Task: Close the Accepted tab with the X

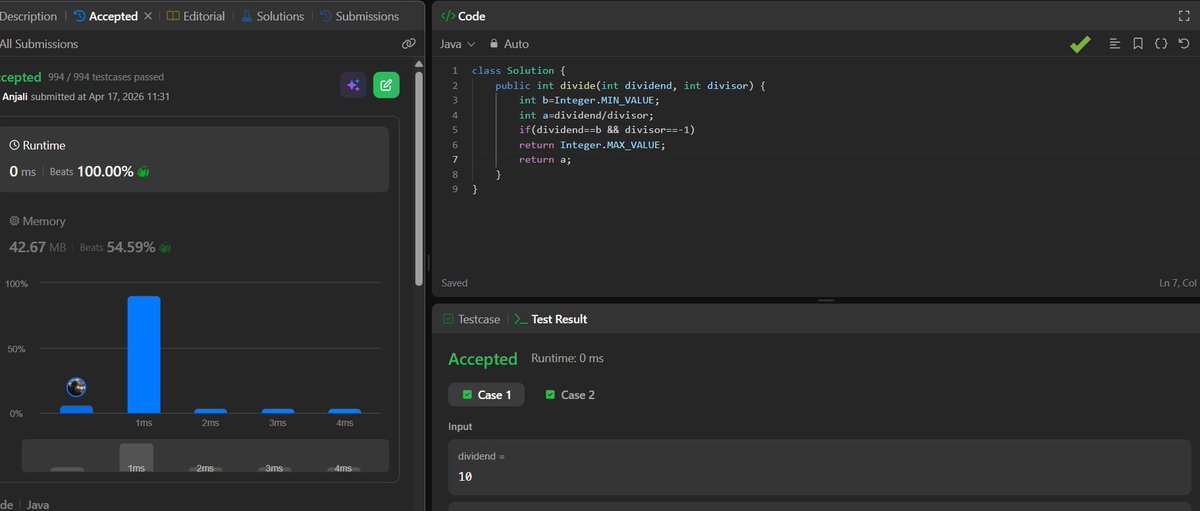Action: pyautogui.click(x=148, y=16)
